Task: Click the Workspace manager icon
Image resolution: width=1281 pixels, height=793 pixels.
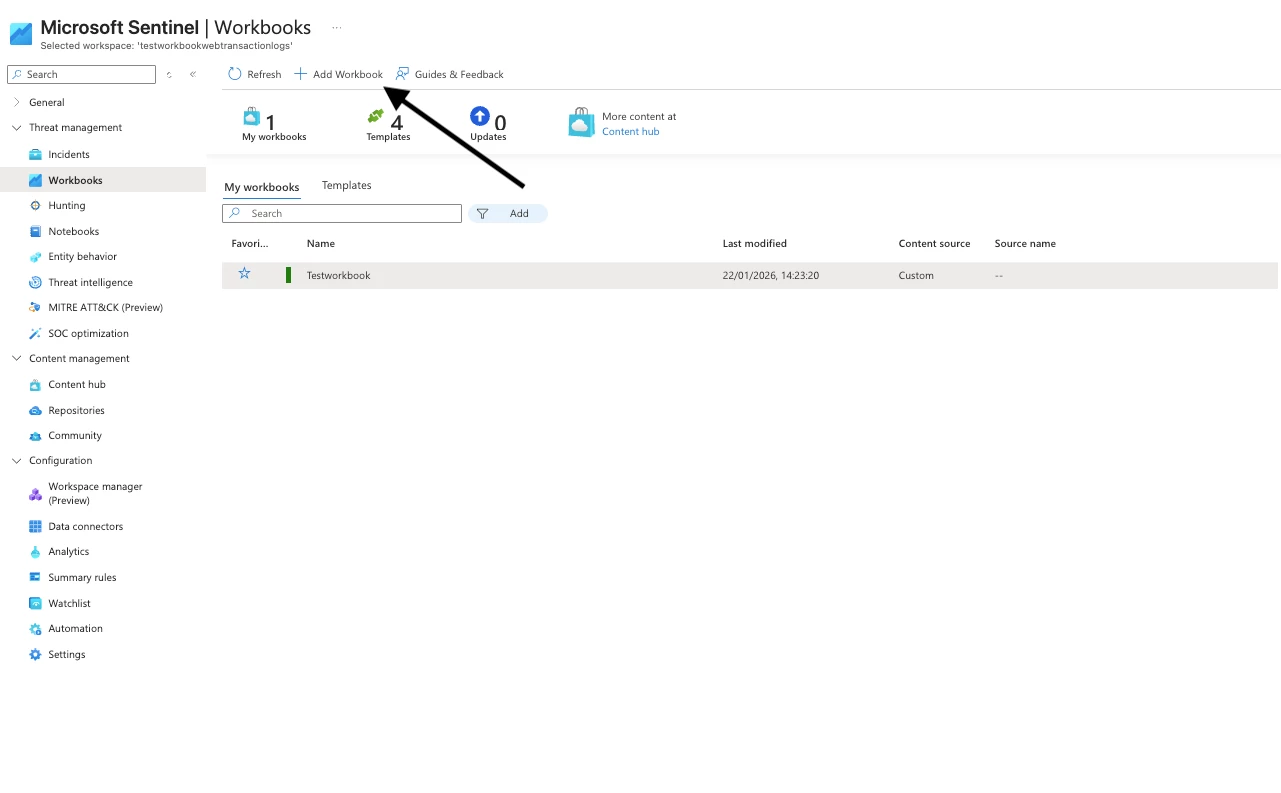Action: (x=35, y=494)
